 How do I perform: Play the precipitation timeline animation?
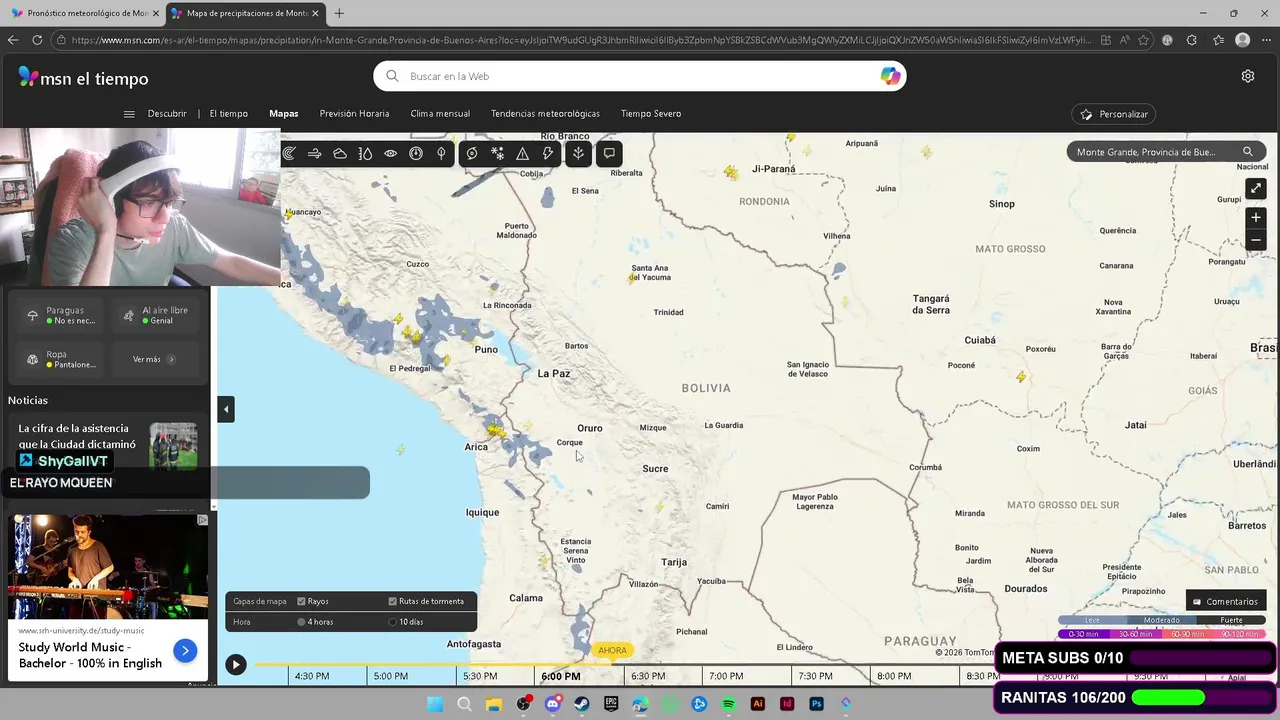(x=235, y=664)
